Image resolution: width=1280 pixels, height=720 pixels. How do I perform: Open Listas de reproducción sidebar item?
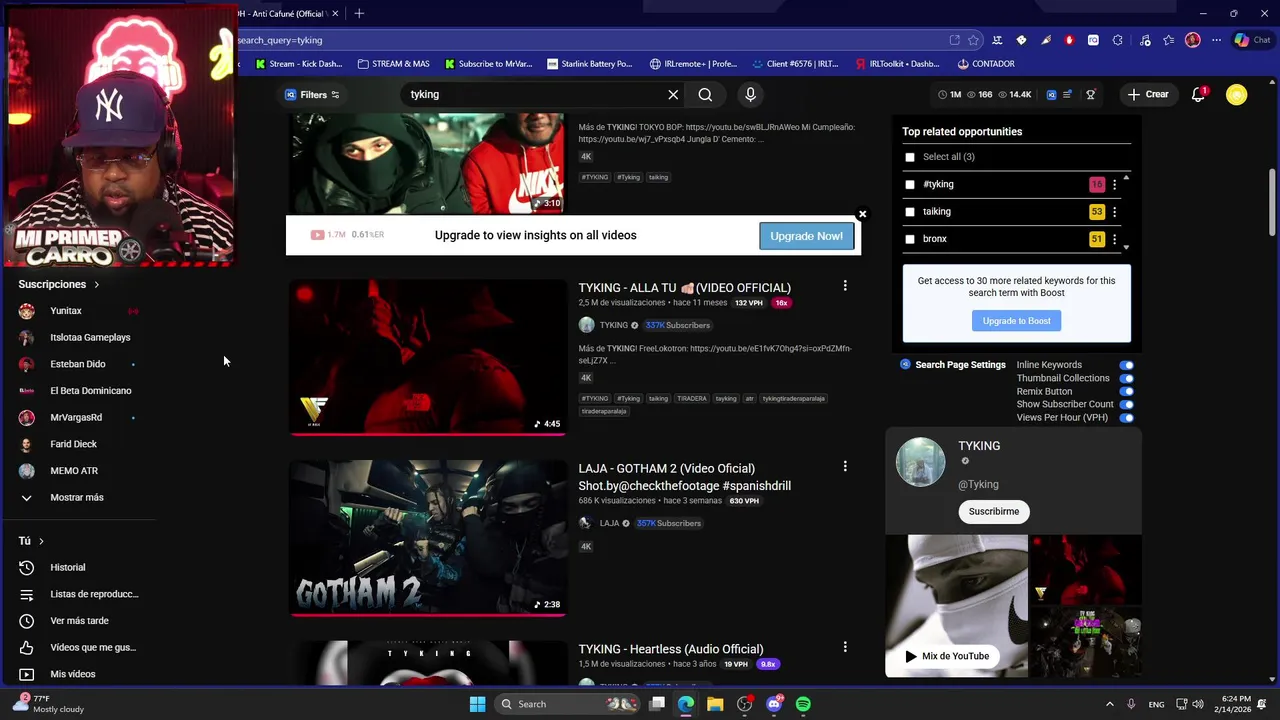click(x=80, y=594)
